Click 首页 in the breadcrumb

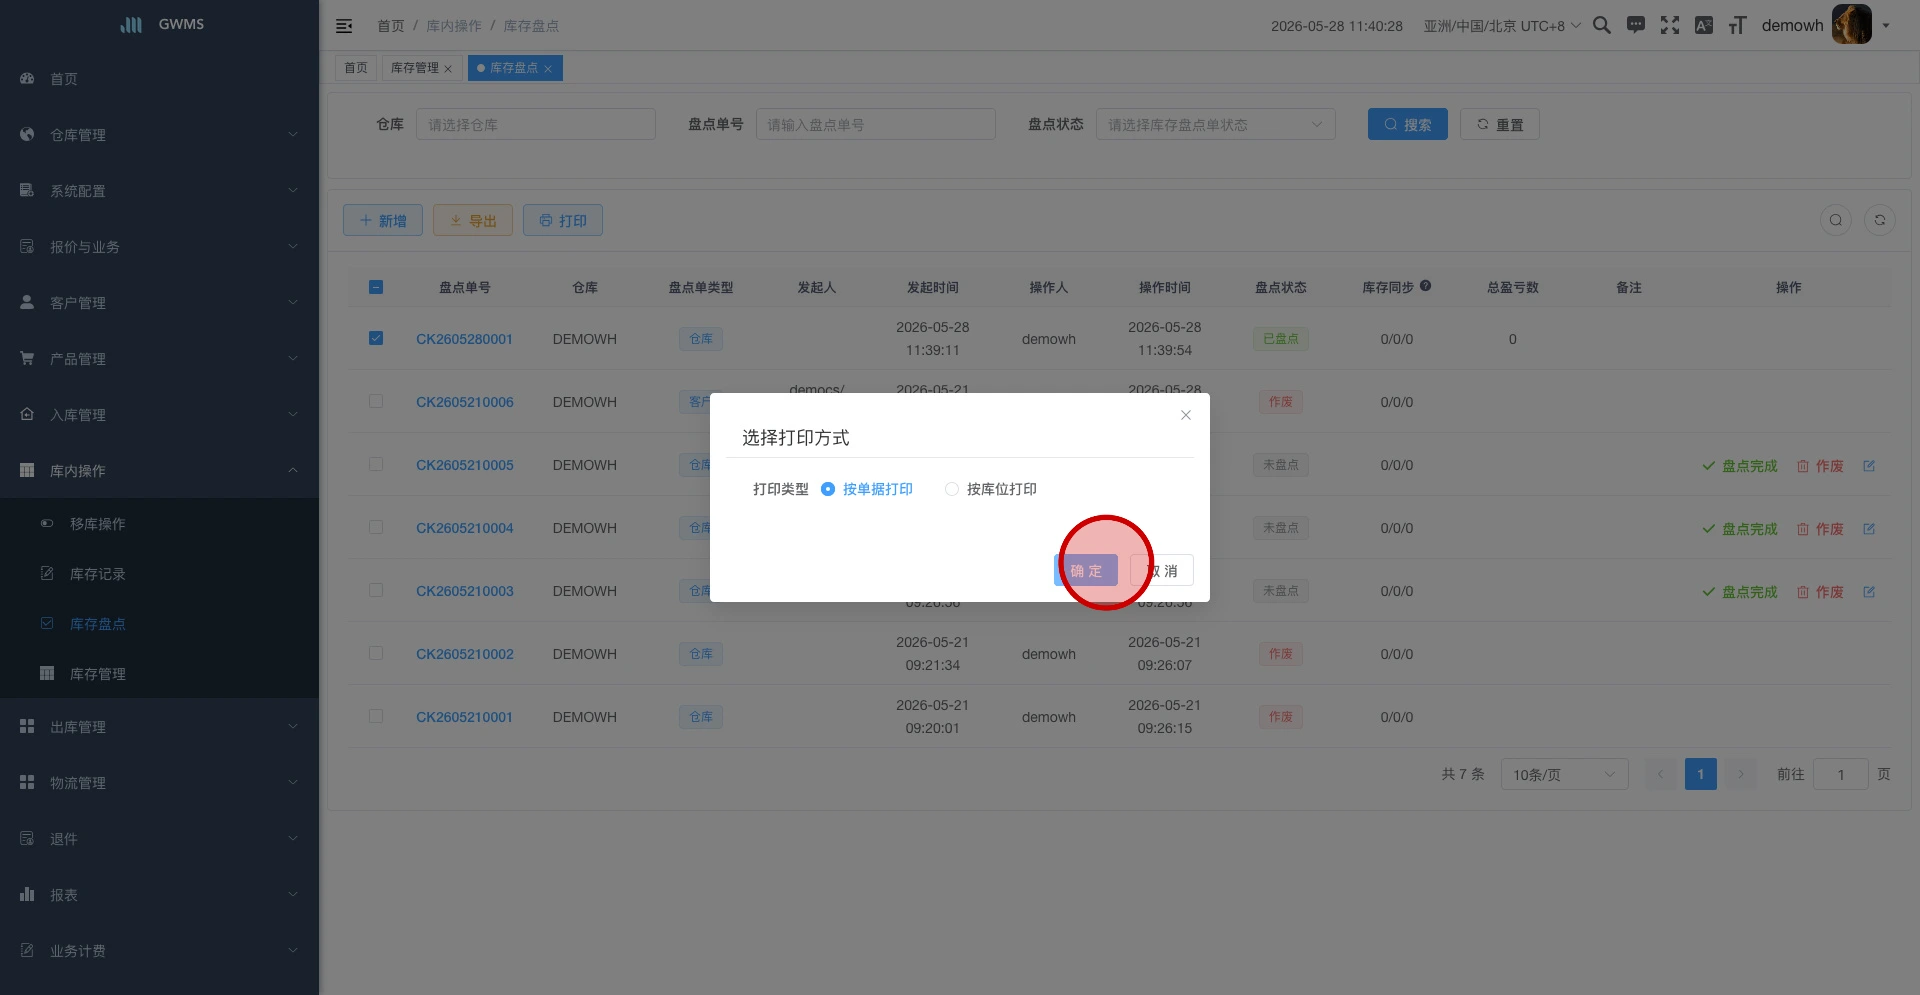391,26
